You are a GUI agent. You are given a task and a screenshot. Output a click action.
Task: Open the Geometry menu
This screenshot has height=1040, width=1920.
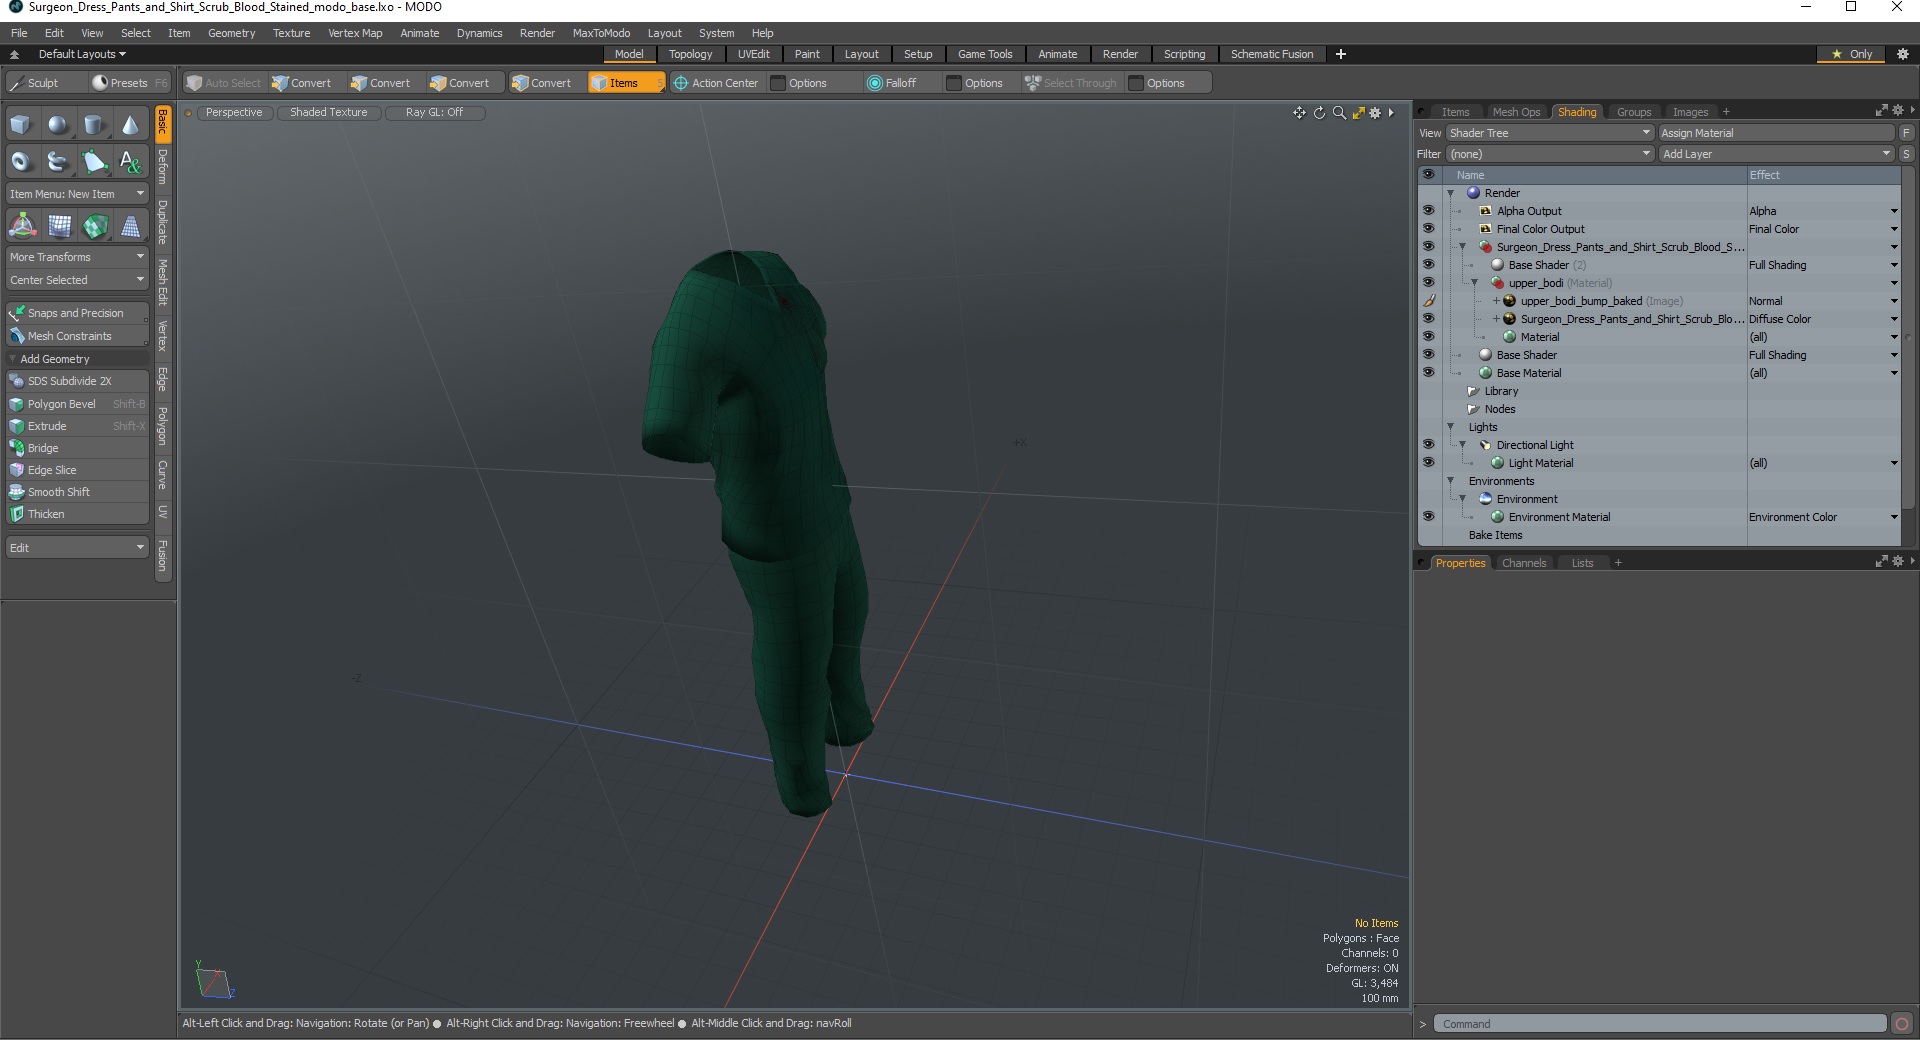[x=231, y=33]
